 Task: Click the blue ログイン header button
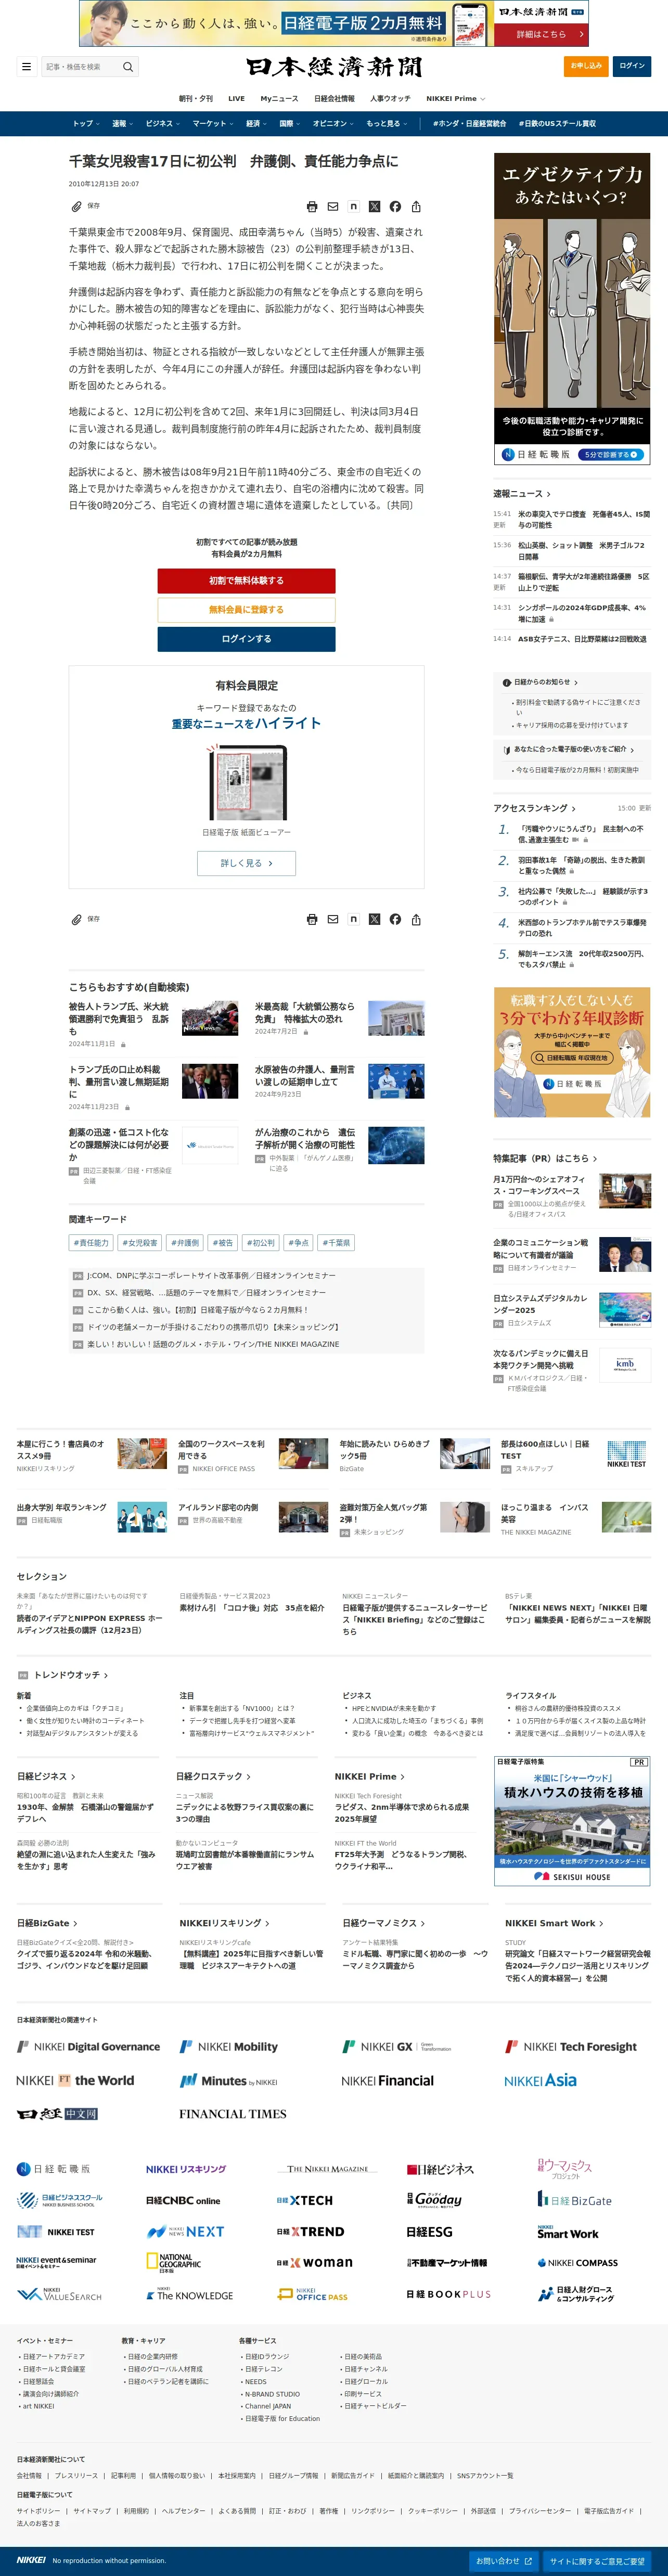point(632,67)
